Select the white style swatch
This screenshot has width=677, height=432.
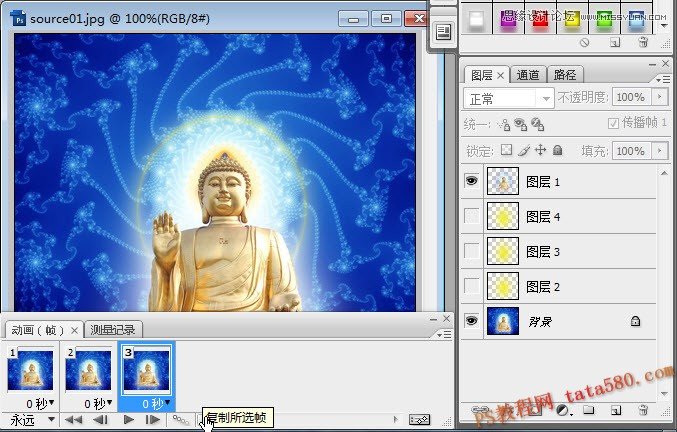click(x=477, y=19)
